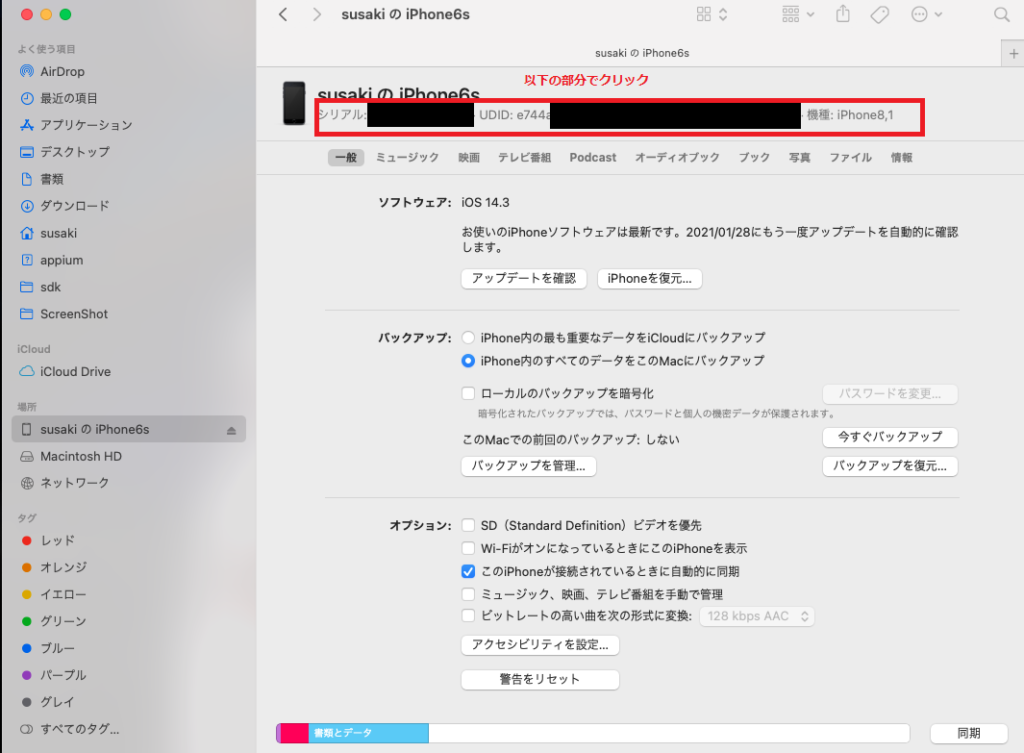Click the 同期 button
Screen dimensions: 1024x753
pyautogui.click(x=968, y=733)
